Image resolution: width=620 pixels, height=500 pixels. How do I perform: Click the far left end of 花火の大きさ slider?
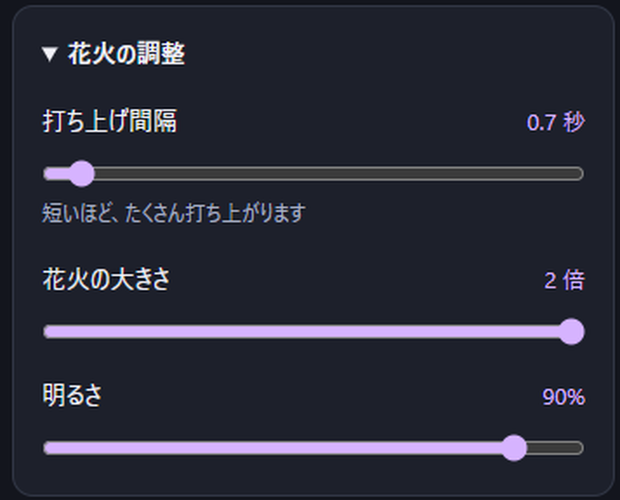click(x=47, y=331)
